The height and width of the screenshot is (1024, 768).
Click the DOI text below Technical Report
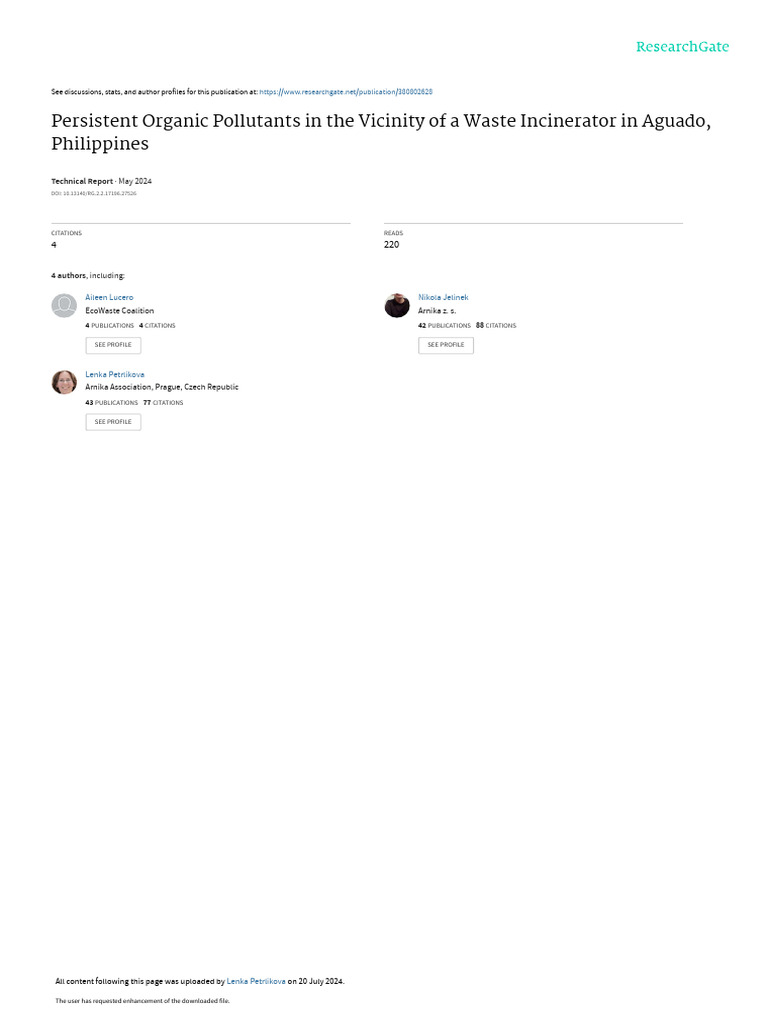(94, 193)
